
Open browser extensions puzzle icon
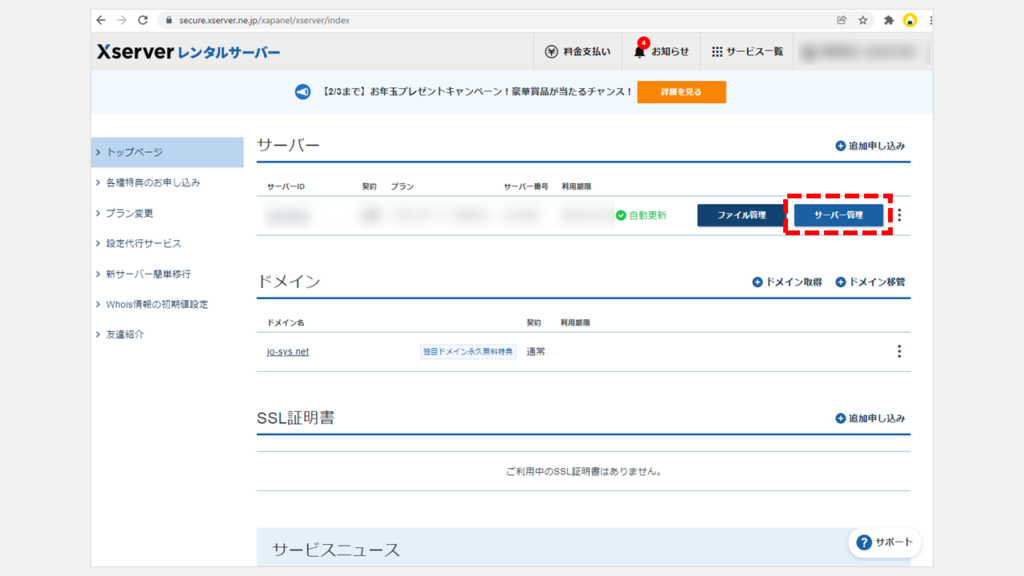pyautogui.click(x=888, y=20)
